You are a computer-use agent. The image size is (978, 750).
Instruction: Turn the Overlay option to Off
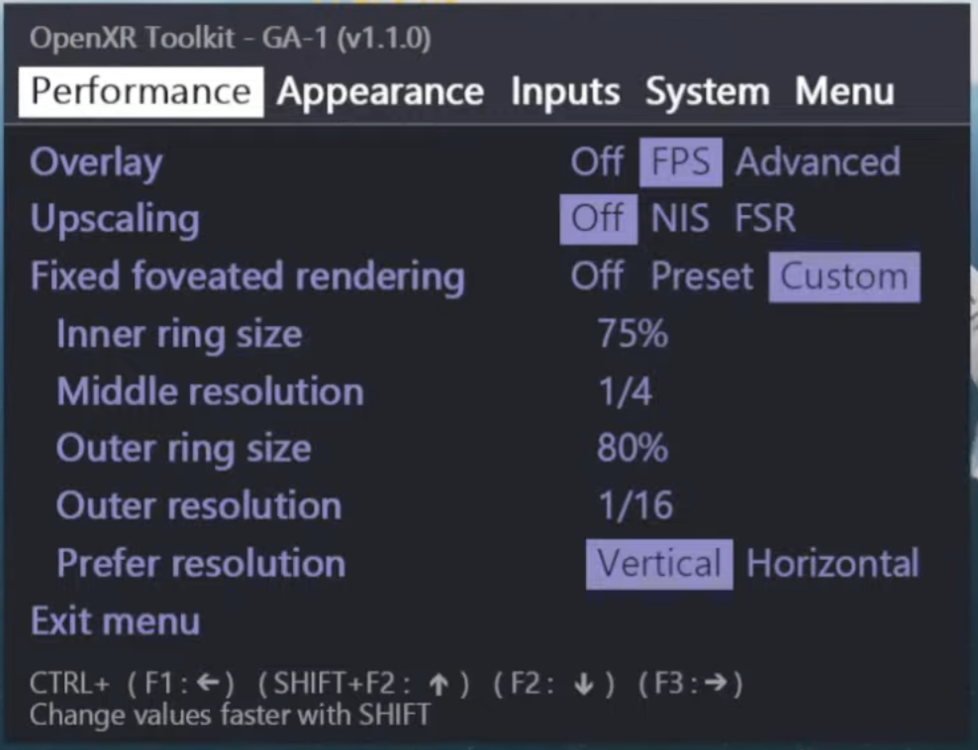(597, 163)
